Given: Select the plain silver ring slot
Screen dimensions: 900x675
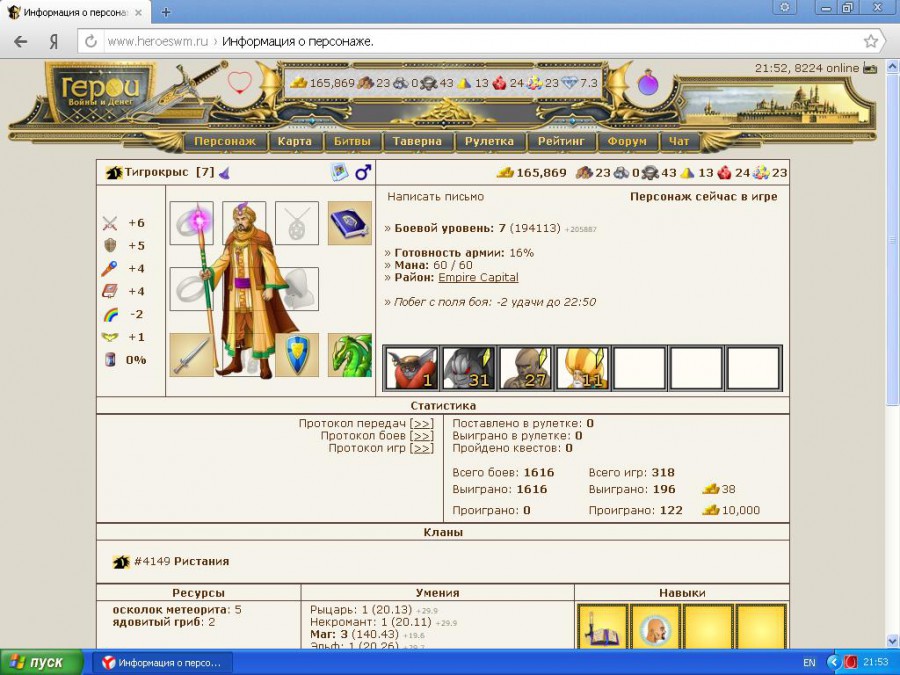Looking at the screenshot, I should (192, 289).
